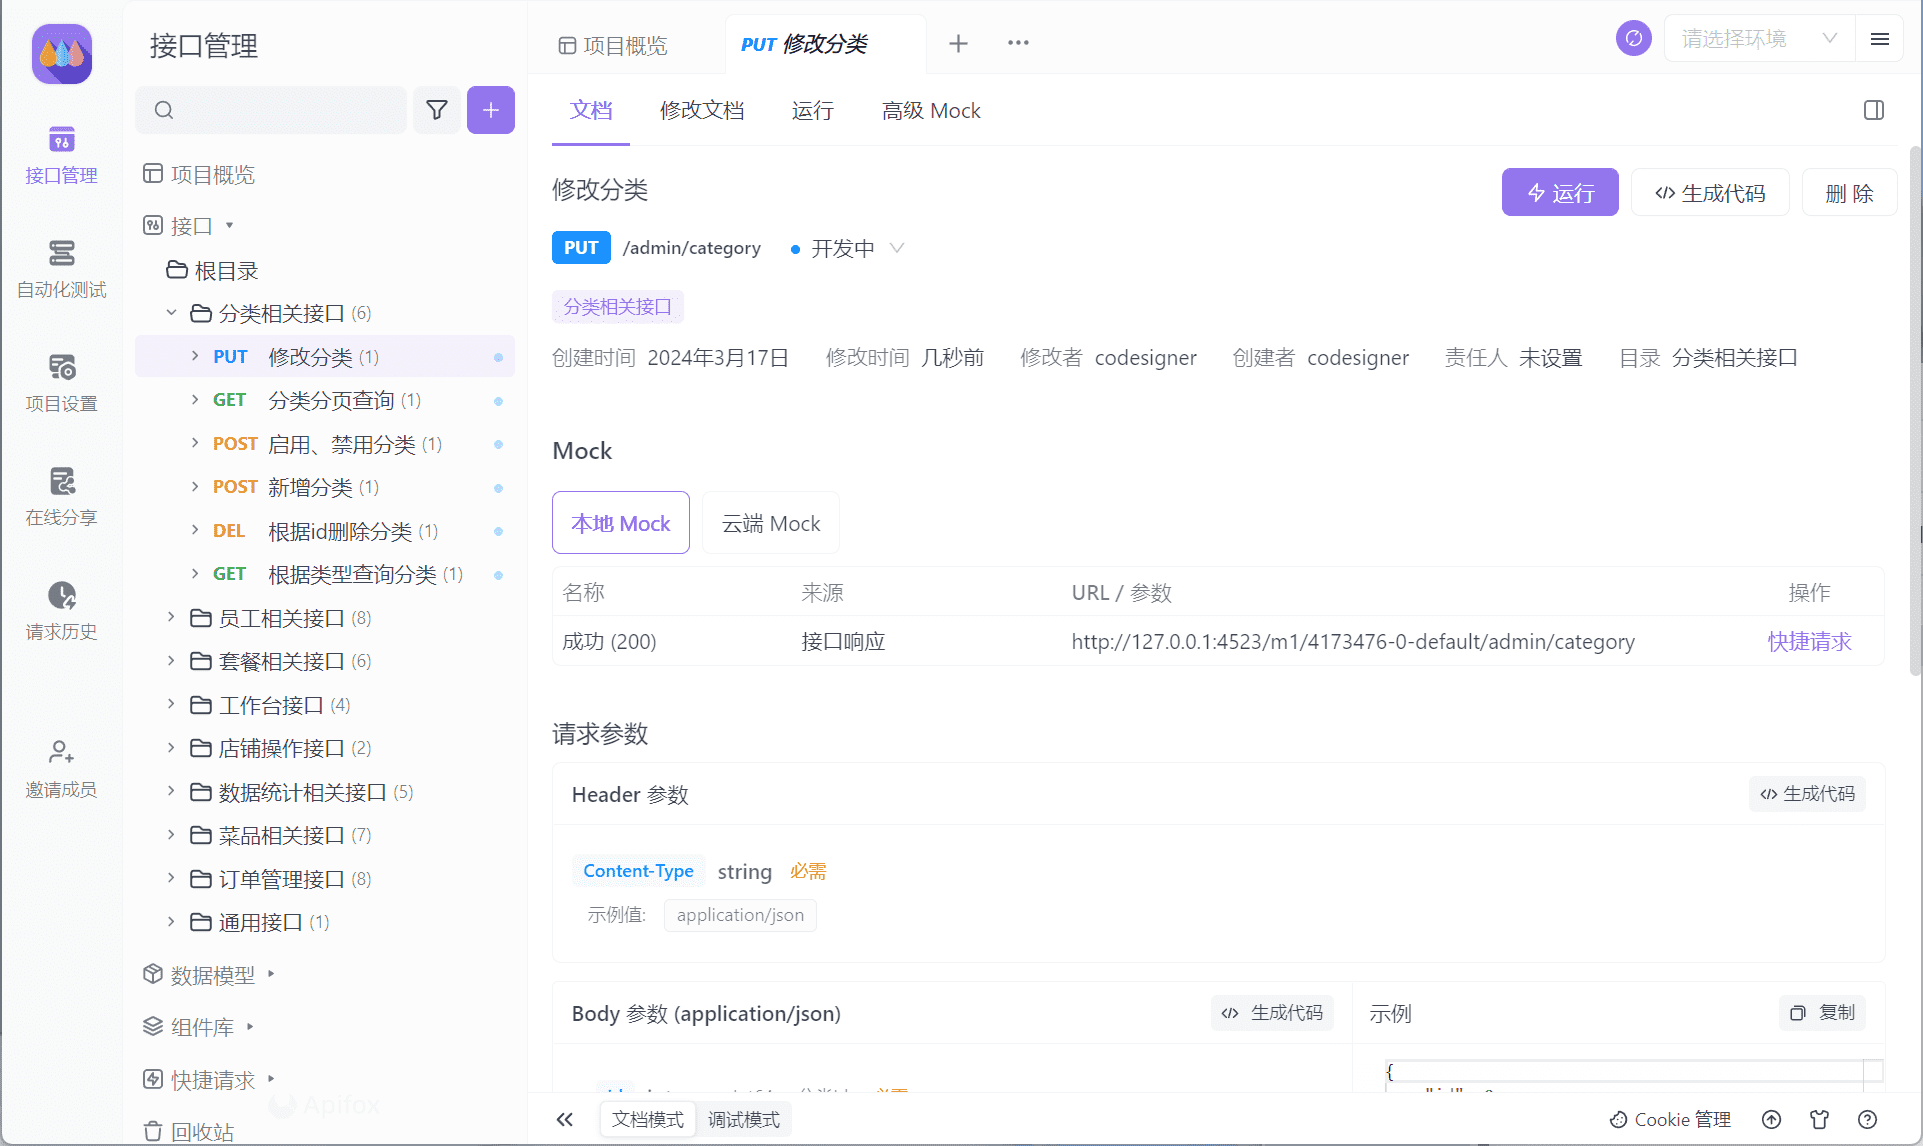
Task: Select 云端 Mock tab
Action: pyautogui.click(x=771, y=523)
